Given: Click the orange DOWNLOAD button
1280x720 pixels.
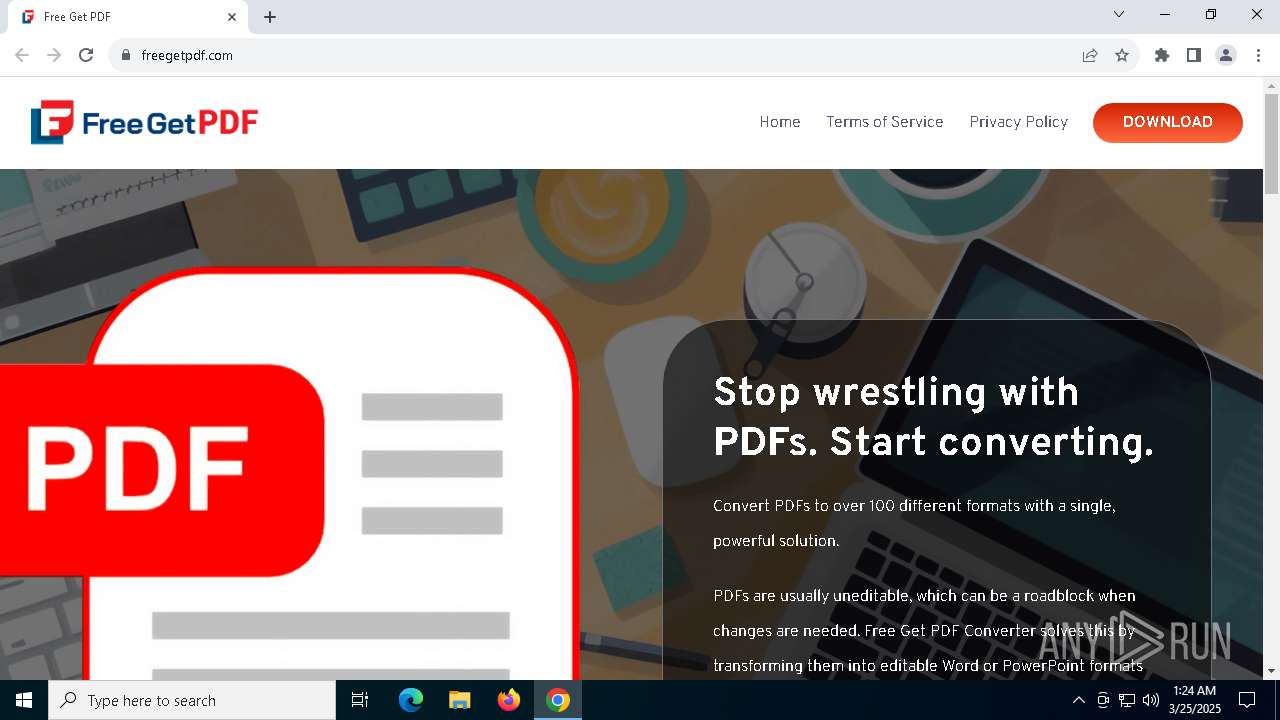Looking at the screenshot, I should [1168, 122].
